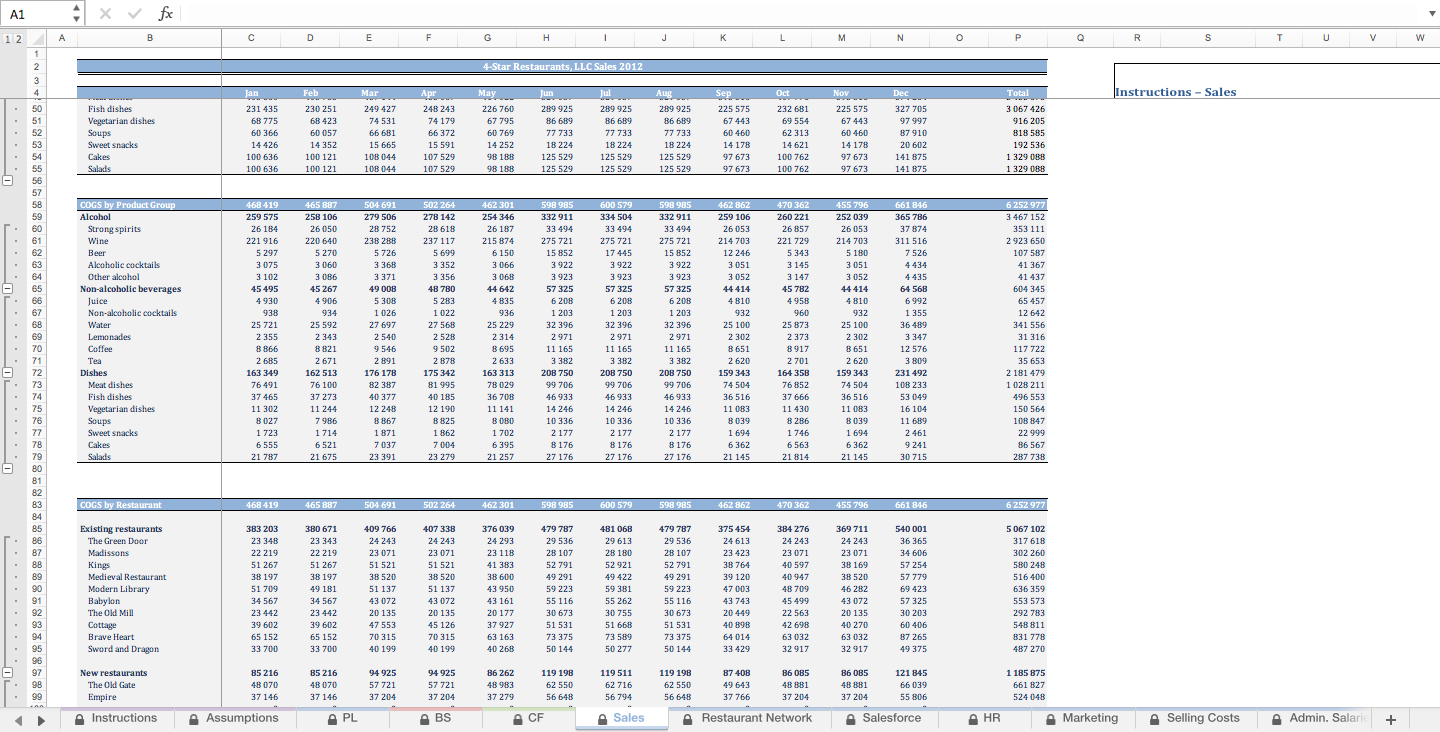This screenshot has width=1440, height=732.
Task: Select column S header
Action: point(1207,38)
